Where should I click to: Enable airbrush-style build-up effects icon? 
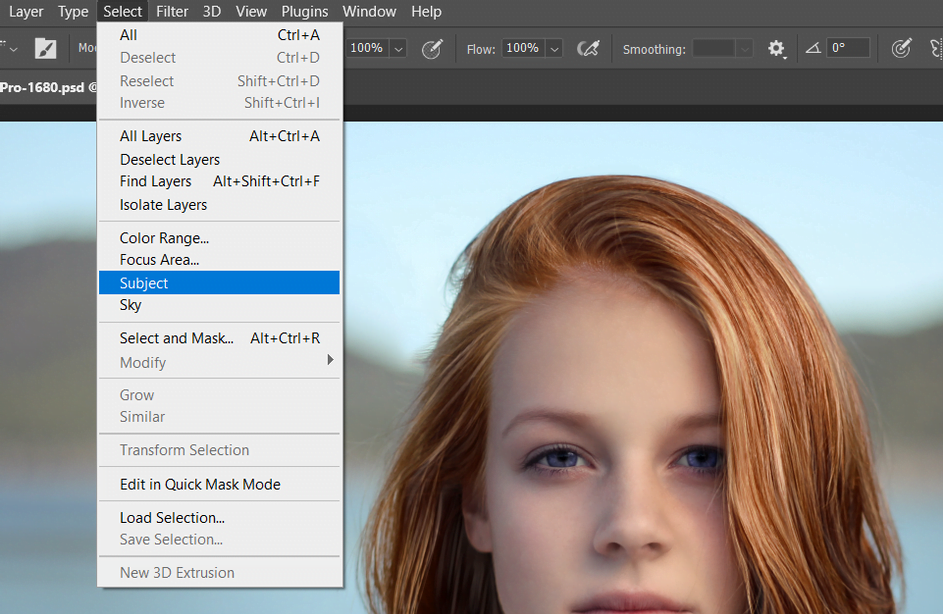[588, 47]
